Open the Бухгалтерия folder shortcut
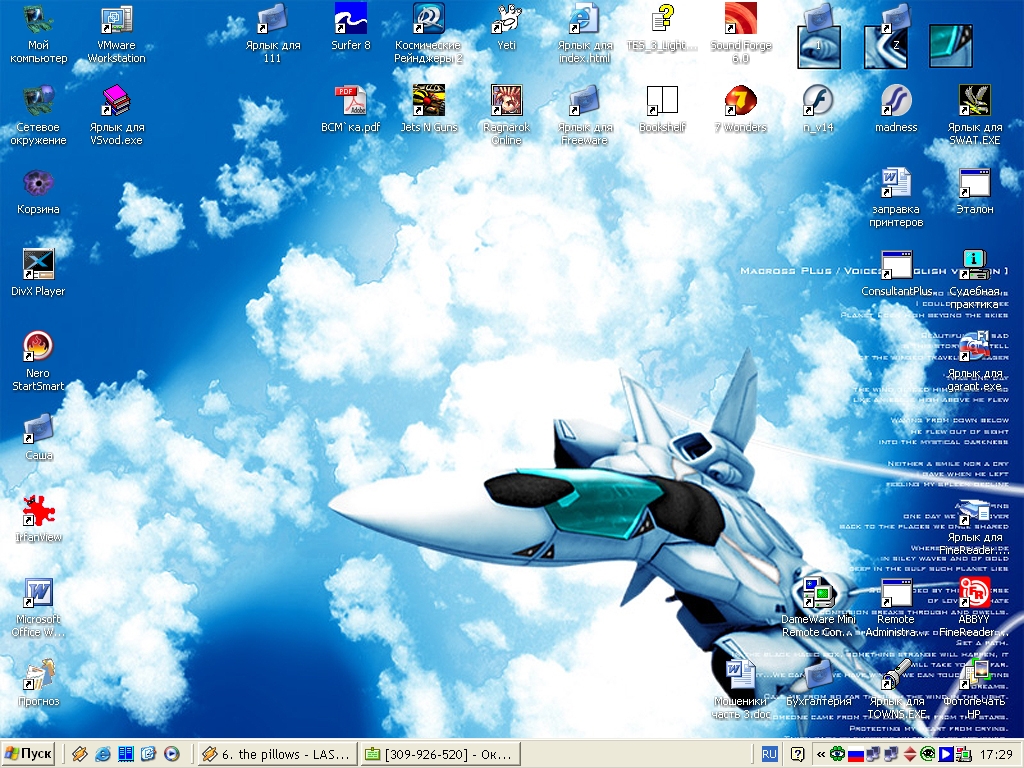Image resolution: width=1024 pixels, height=768 pixels. 818,684
